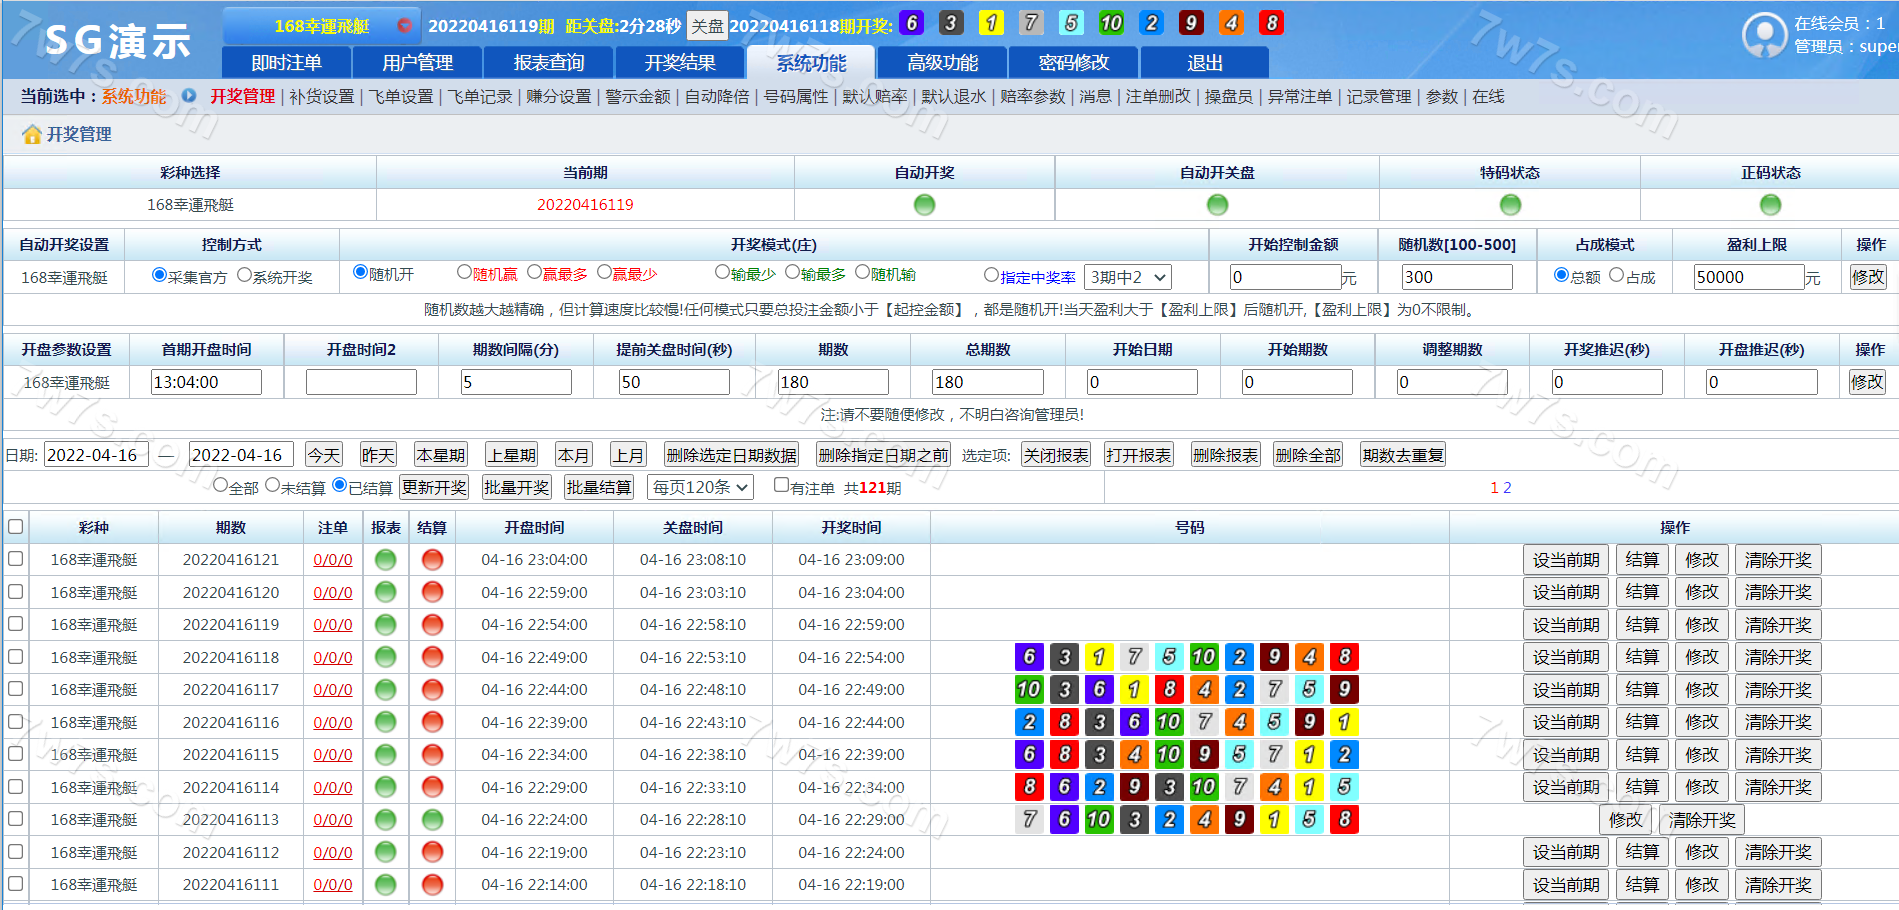Image resolution: width=1899 pixels, height=910 pixels.
Task: Click the online member avatar icon
Action: tap(1764, 35)
